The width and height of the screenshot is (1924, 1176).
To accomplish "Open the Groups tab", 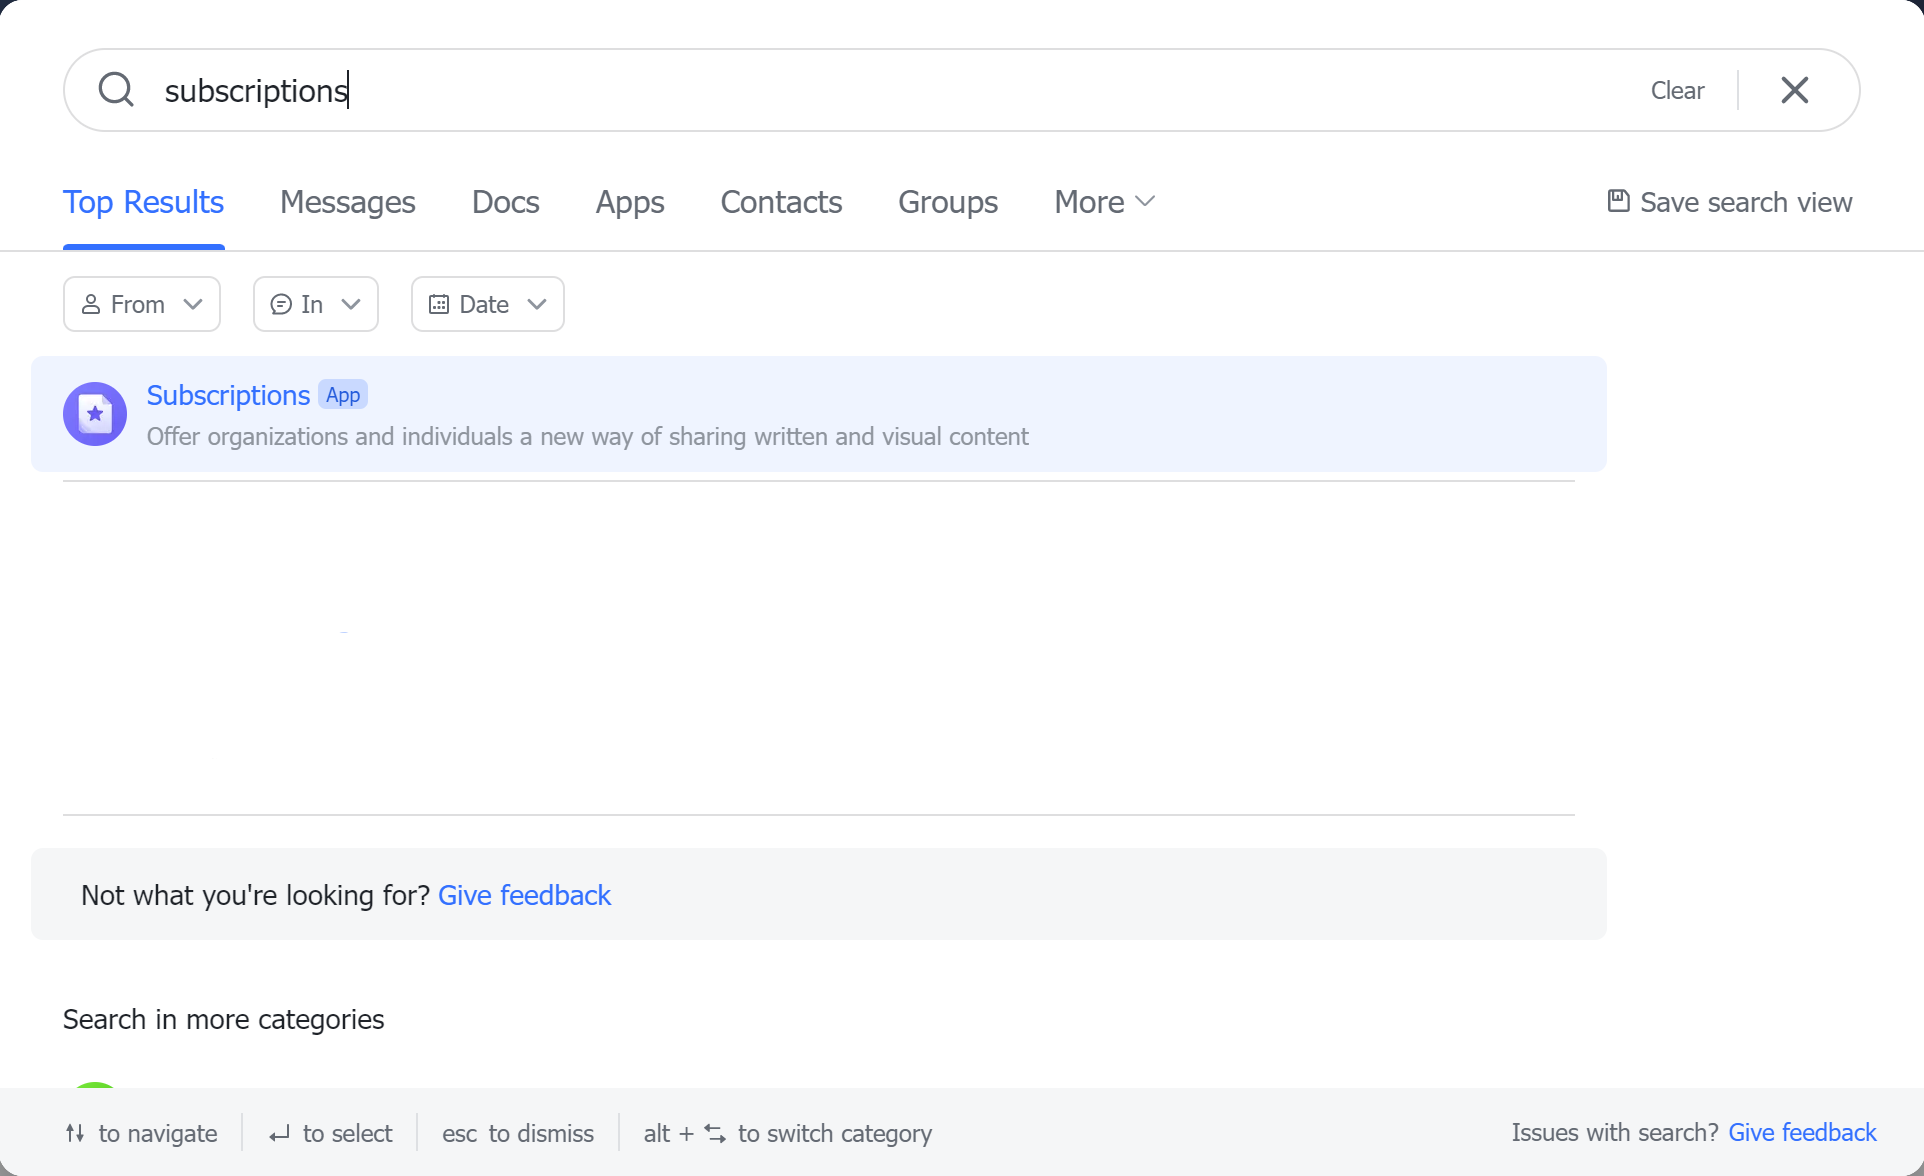I will 947,201.
